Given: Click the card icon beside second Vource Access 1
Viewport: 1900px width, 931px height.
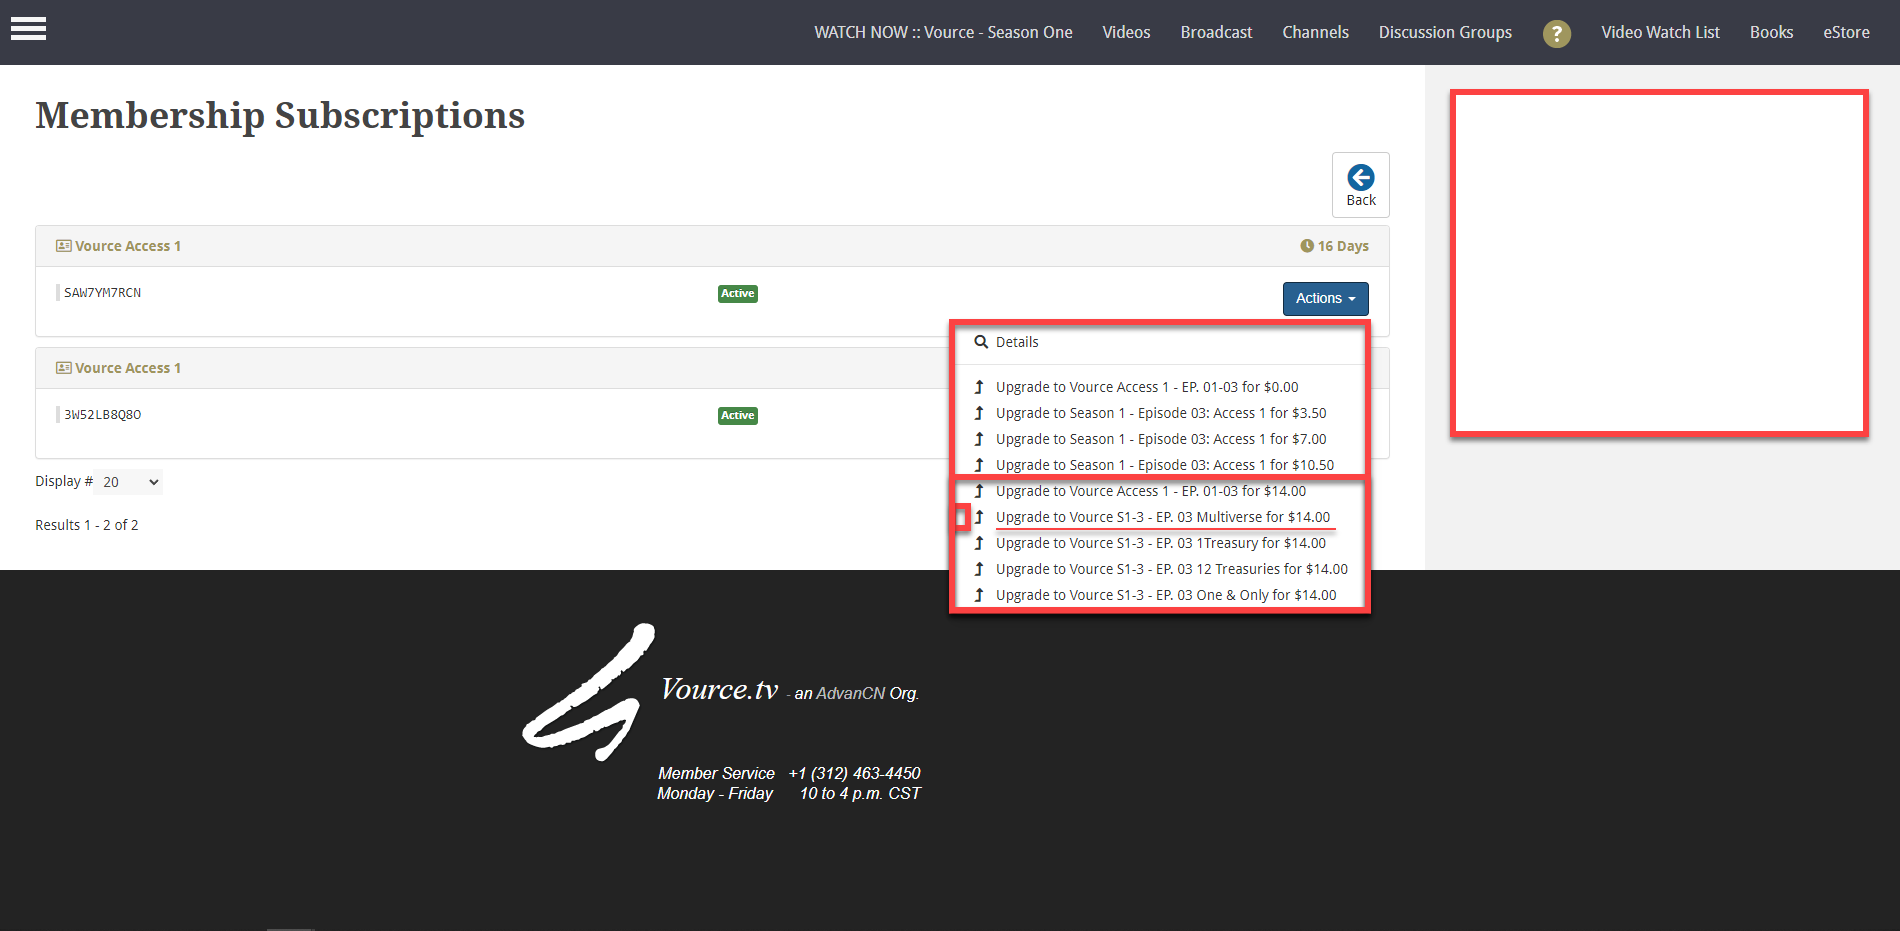Looking at the screenshot, I should coord(63,368).
